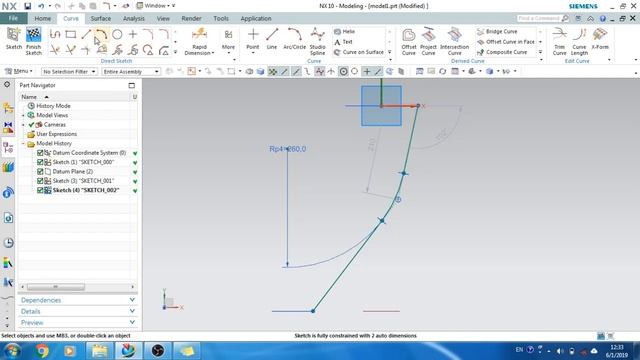The width and height of the screenshot is (640, 360).
Task: Select Model Views in Part Navigator
Action: click(52, 115)
